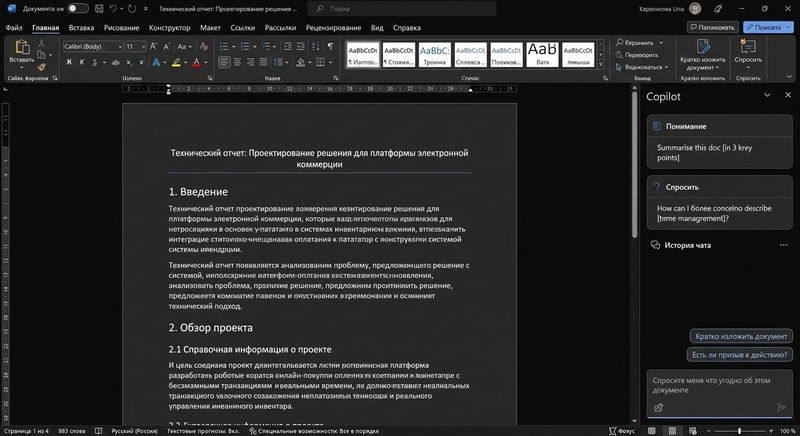The height and width of the screenshot is (436, 800).
Task: Click the search box in title bar
Action: 402,9
